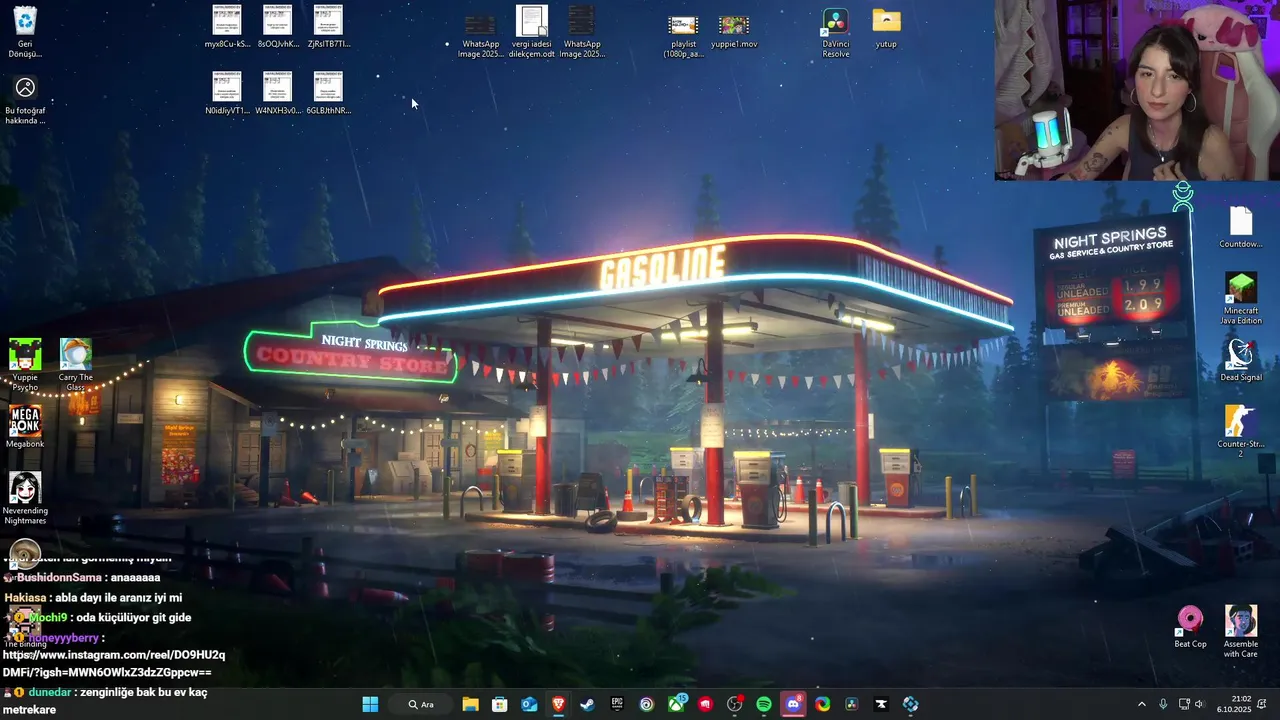
Task: Select the ZjRsITB7TI document file
Action: [x=328, y=26]
